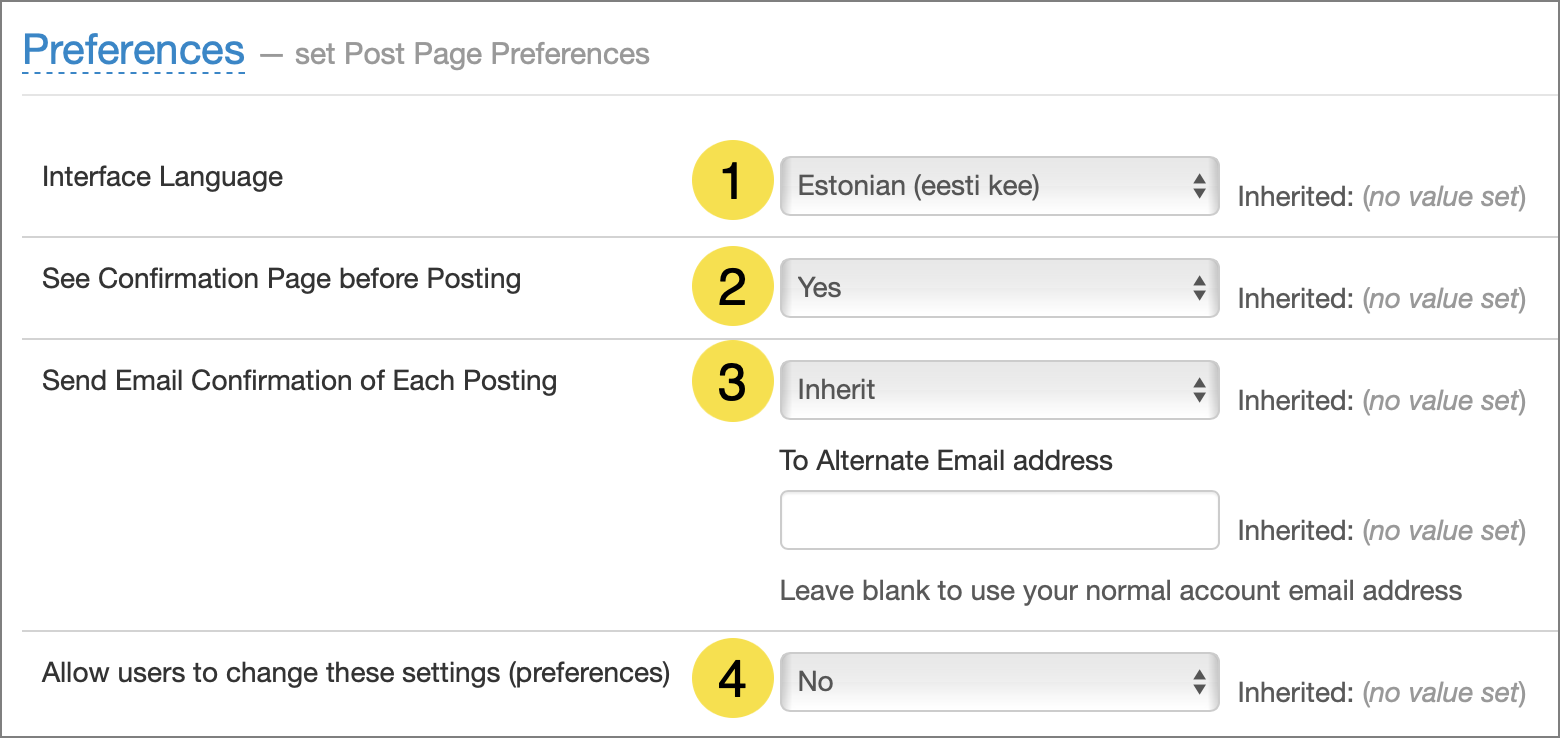
Task: Open the Interface Language dropdown
Action: [998, 186]
